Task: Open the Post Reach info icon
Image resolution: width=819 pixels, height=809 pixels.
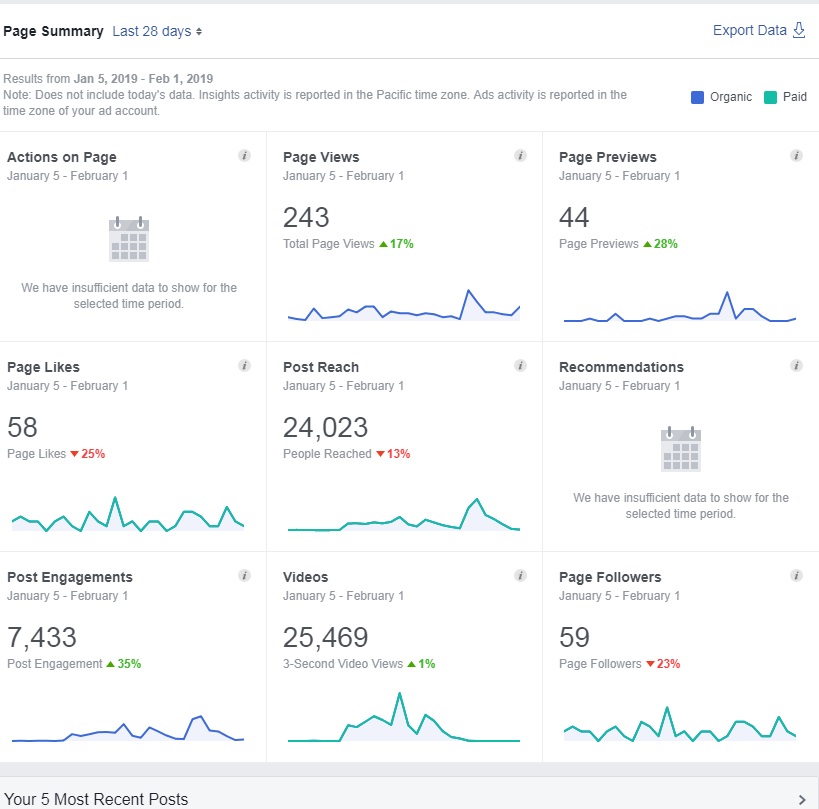Action: [520, 366]
